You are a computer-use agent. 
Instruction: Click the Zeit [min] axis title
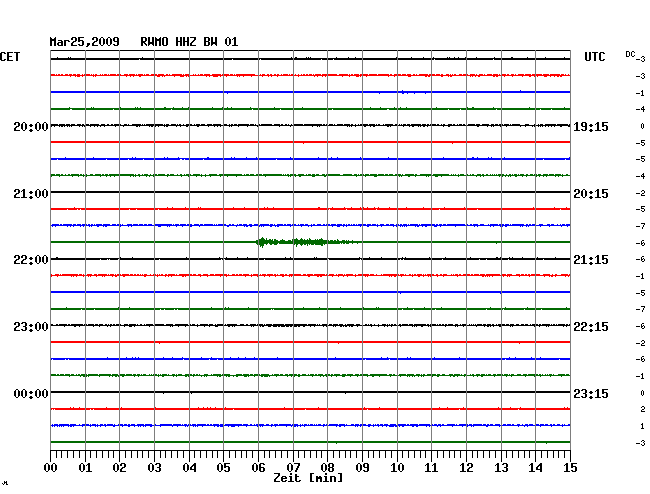(308, 478)
